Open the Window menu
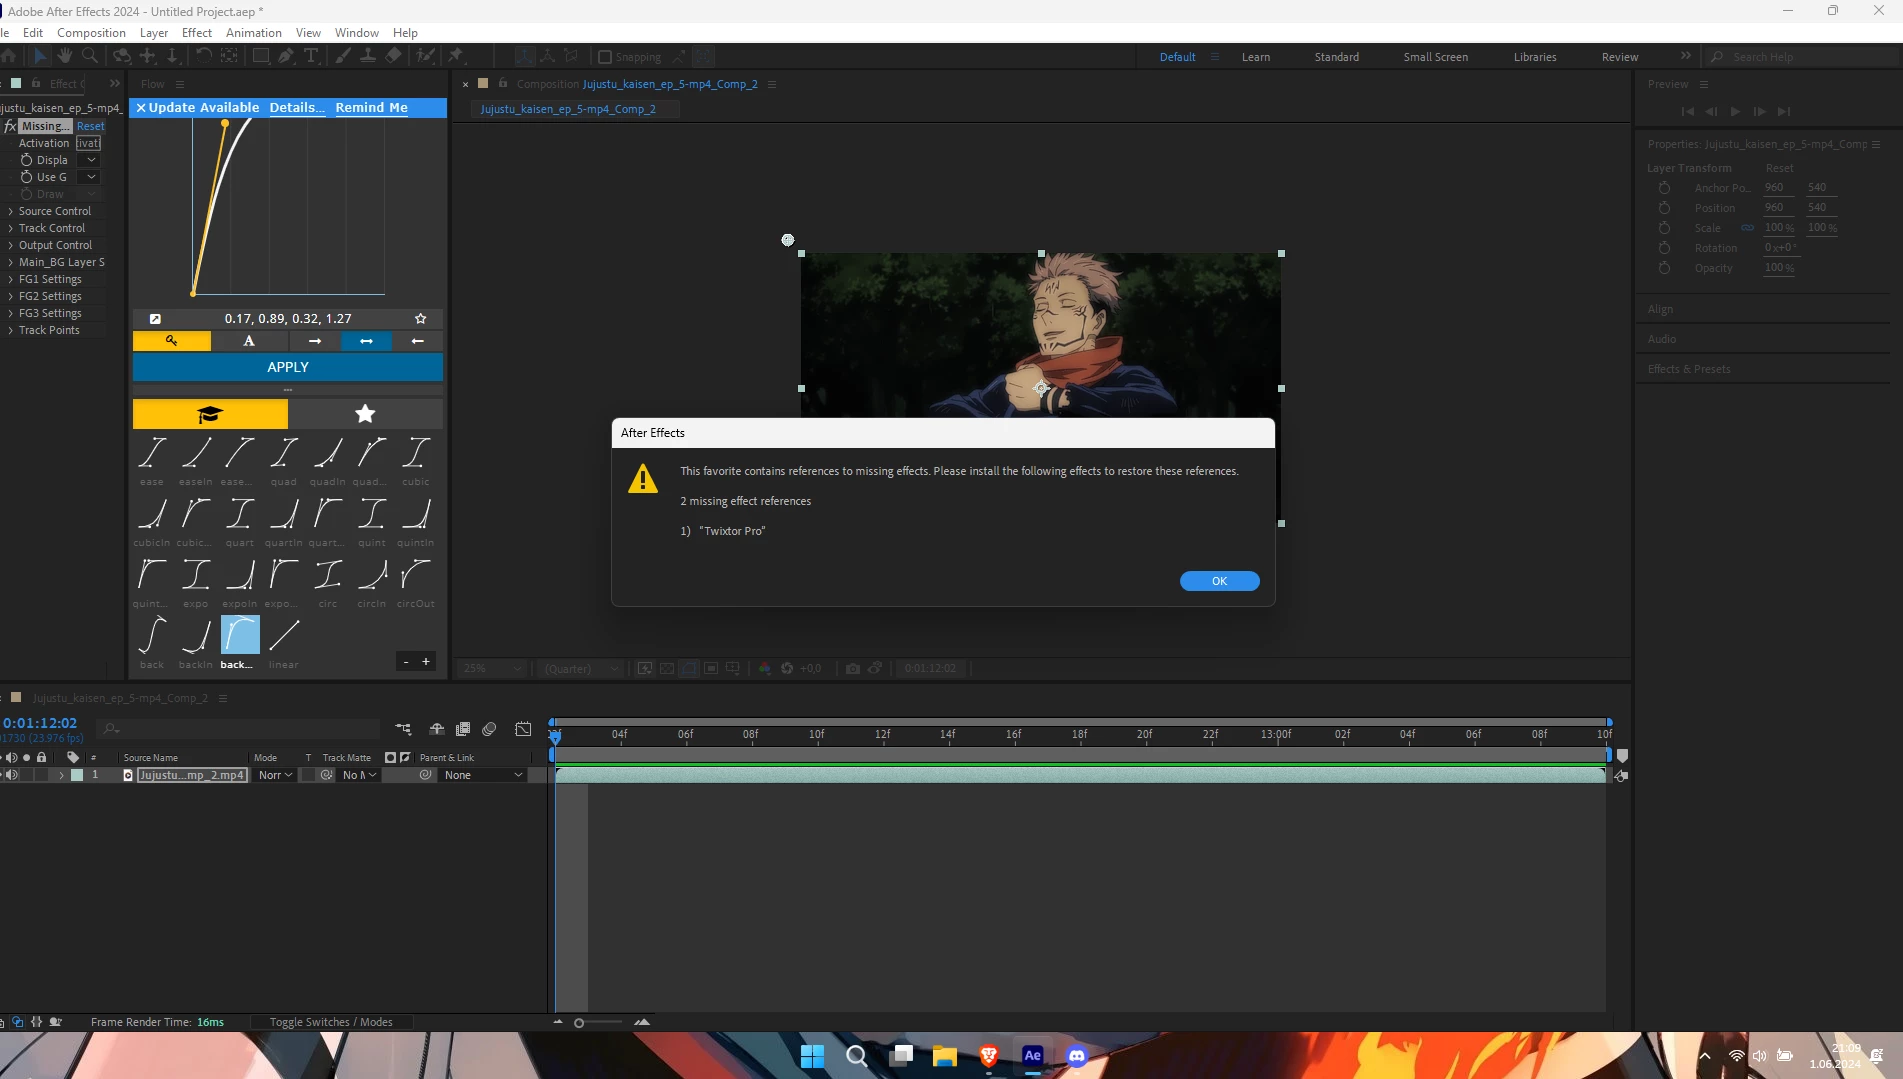Screen dimensions: 1903x1079 coord(357,32)
